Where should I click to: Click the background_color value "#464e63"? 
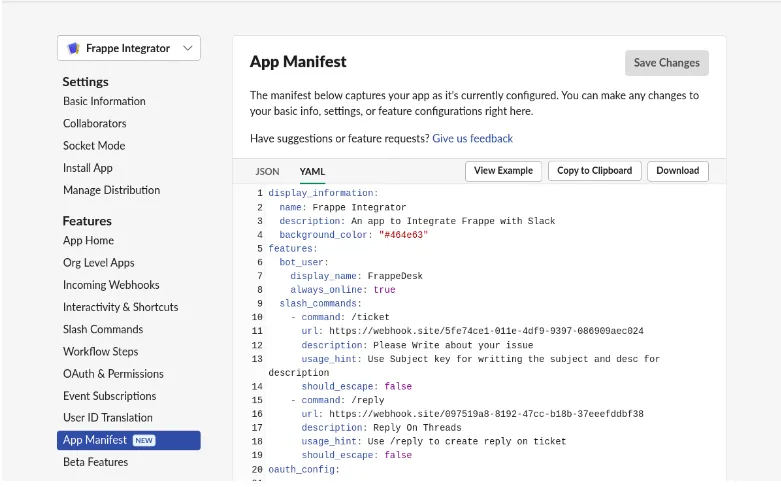point(403,235)
